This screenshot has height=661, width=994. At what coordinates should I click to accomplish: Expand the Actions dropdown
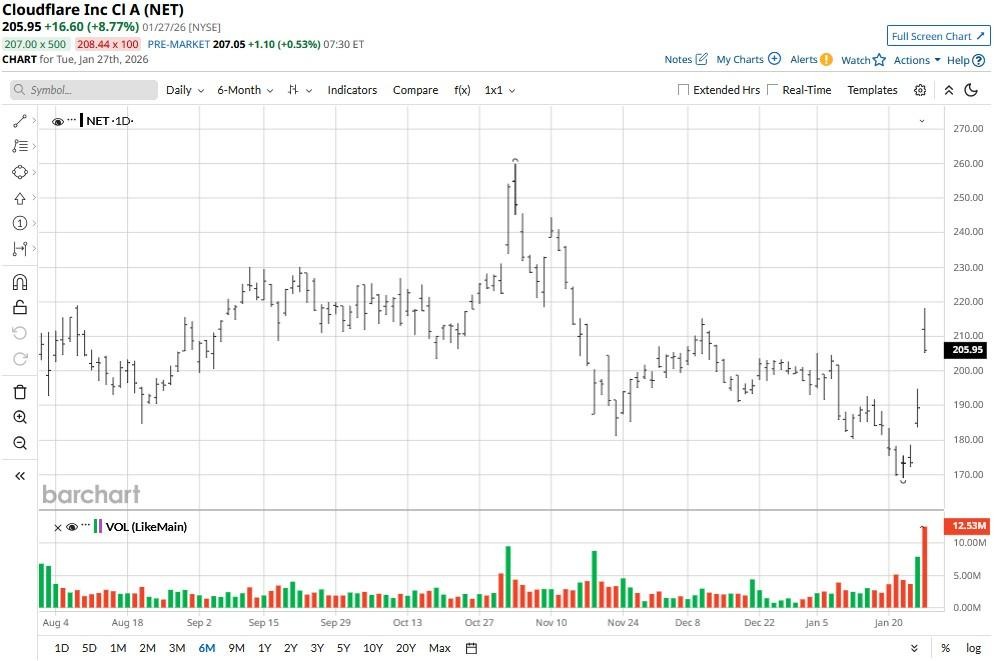(x=917, y=60)
